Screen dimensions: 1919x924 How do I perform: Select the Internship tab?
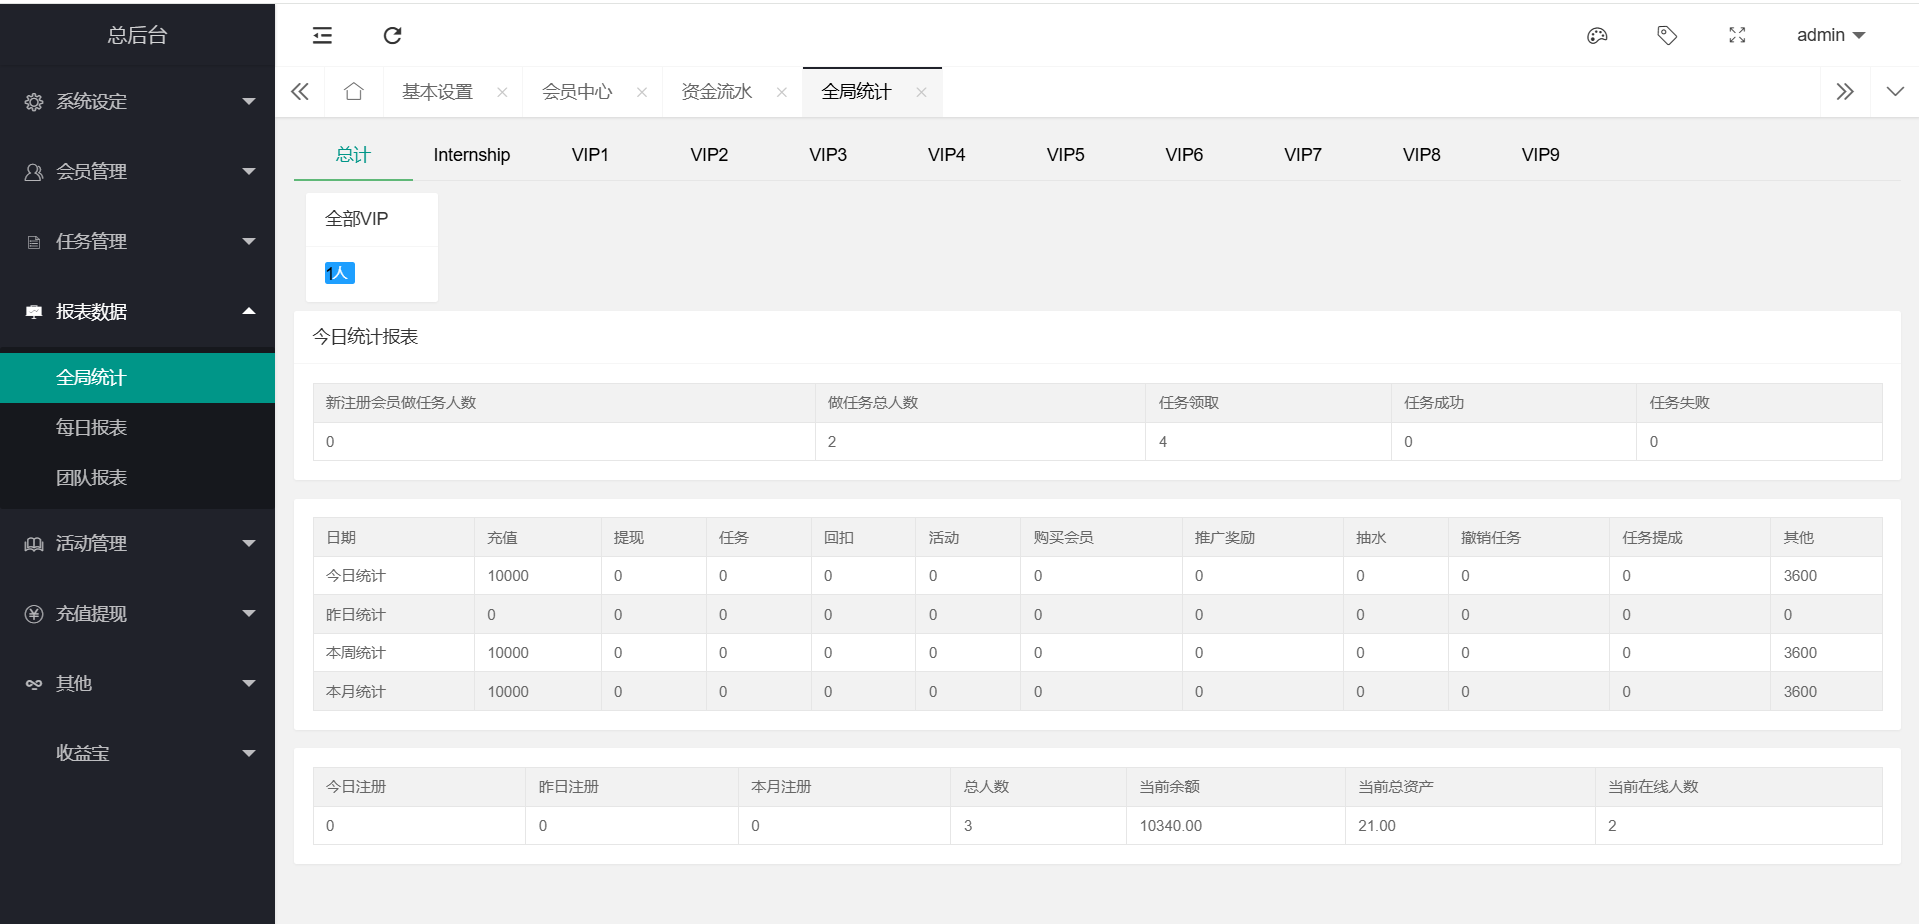pos(471,155)
